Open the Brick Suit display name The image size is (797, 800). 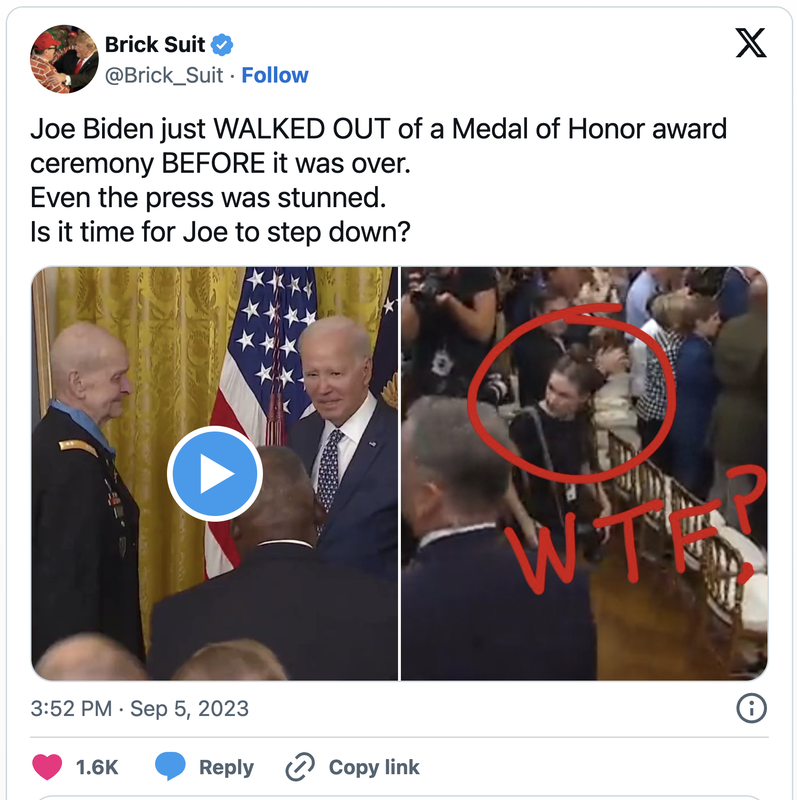click(x=155, y=44)
